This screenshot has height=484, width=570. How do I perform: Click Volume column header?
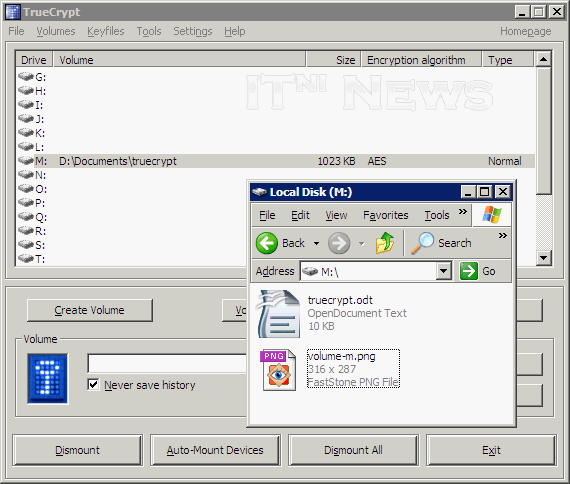coord(180,60)
